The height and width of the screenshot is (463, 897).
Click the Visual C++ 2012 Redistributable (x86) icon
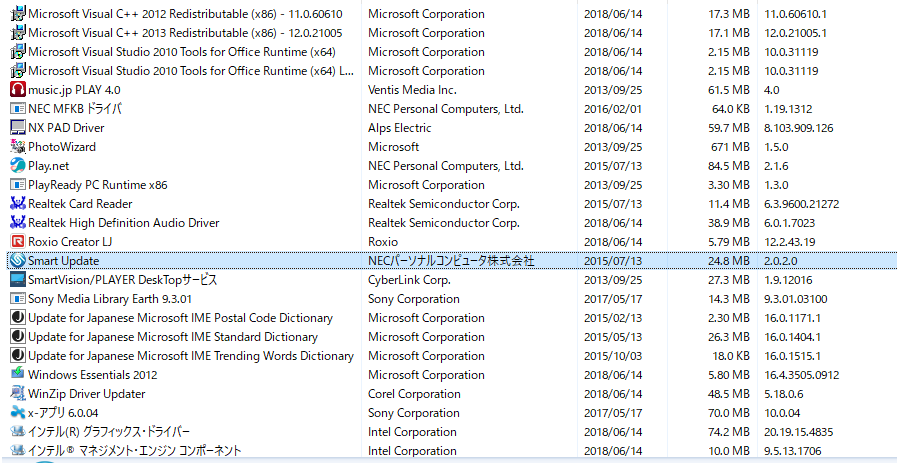18,14
